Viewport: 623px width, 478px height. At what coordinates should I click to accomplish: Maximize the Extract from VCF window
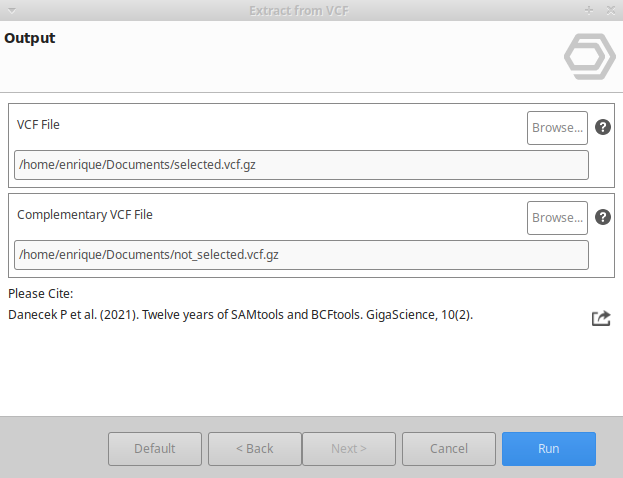pyautogui.click(x=589, y=9)
